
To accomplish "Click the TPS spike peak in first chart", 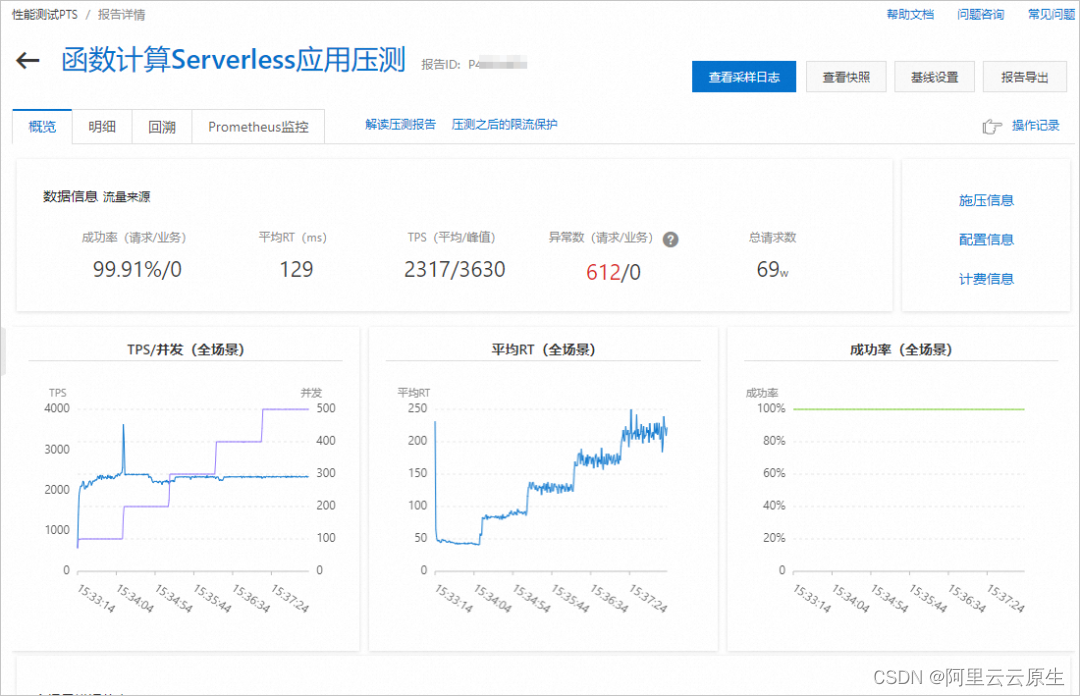I will pyautogui.click(x=124, y=427).
